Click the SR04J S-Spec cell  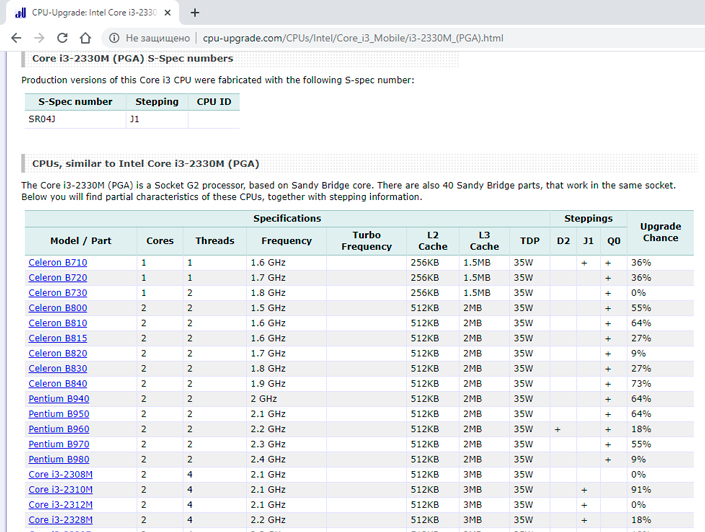75,119
